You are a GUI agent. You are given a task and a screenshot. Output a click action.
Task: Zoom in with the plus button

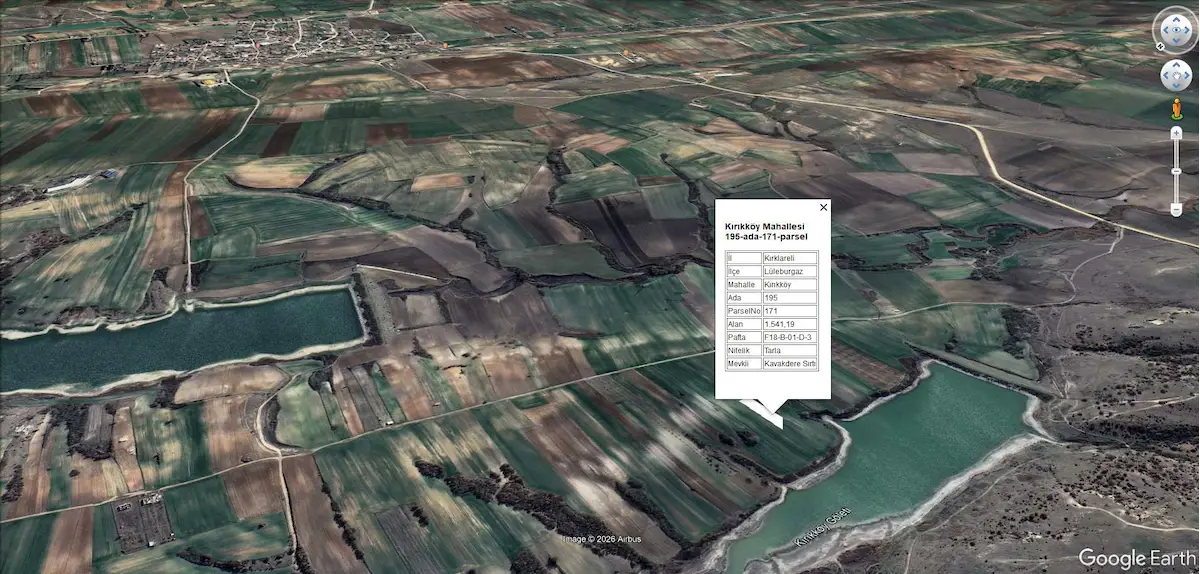click(1176, 133)
